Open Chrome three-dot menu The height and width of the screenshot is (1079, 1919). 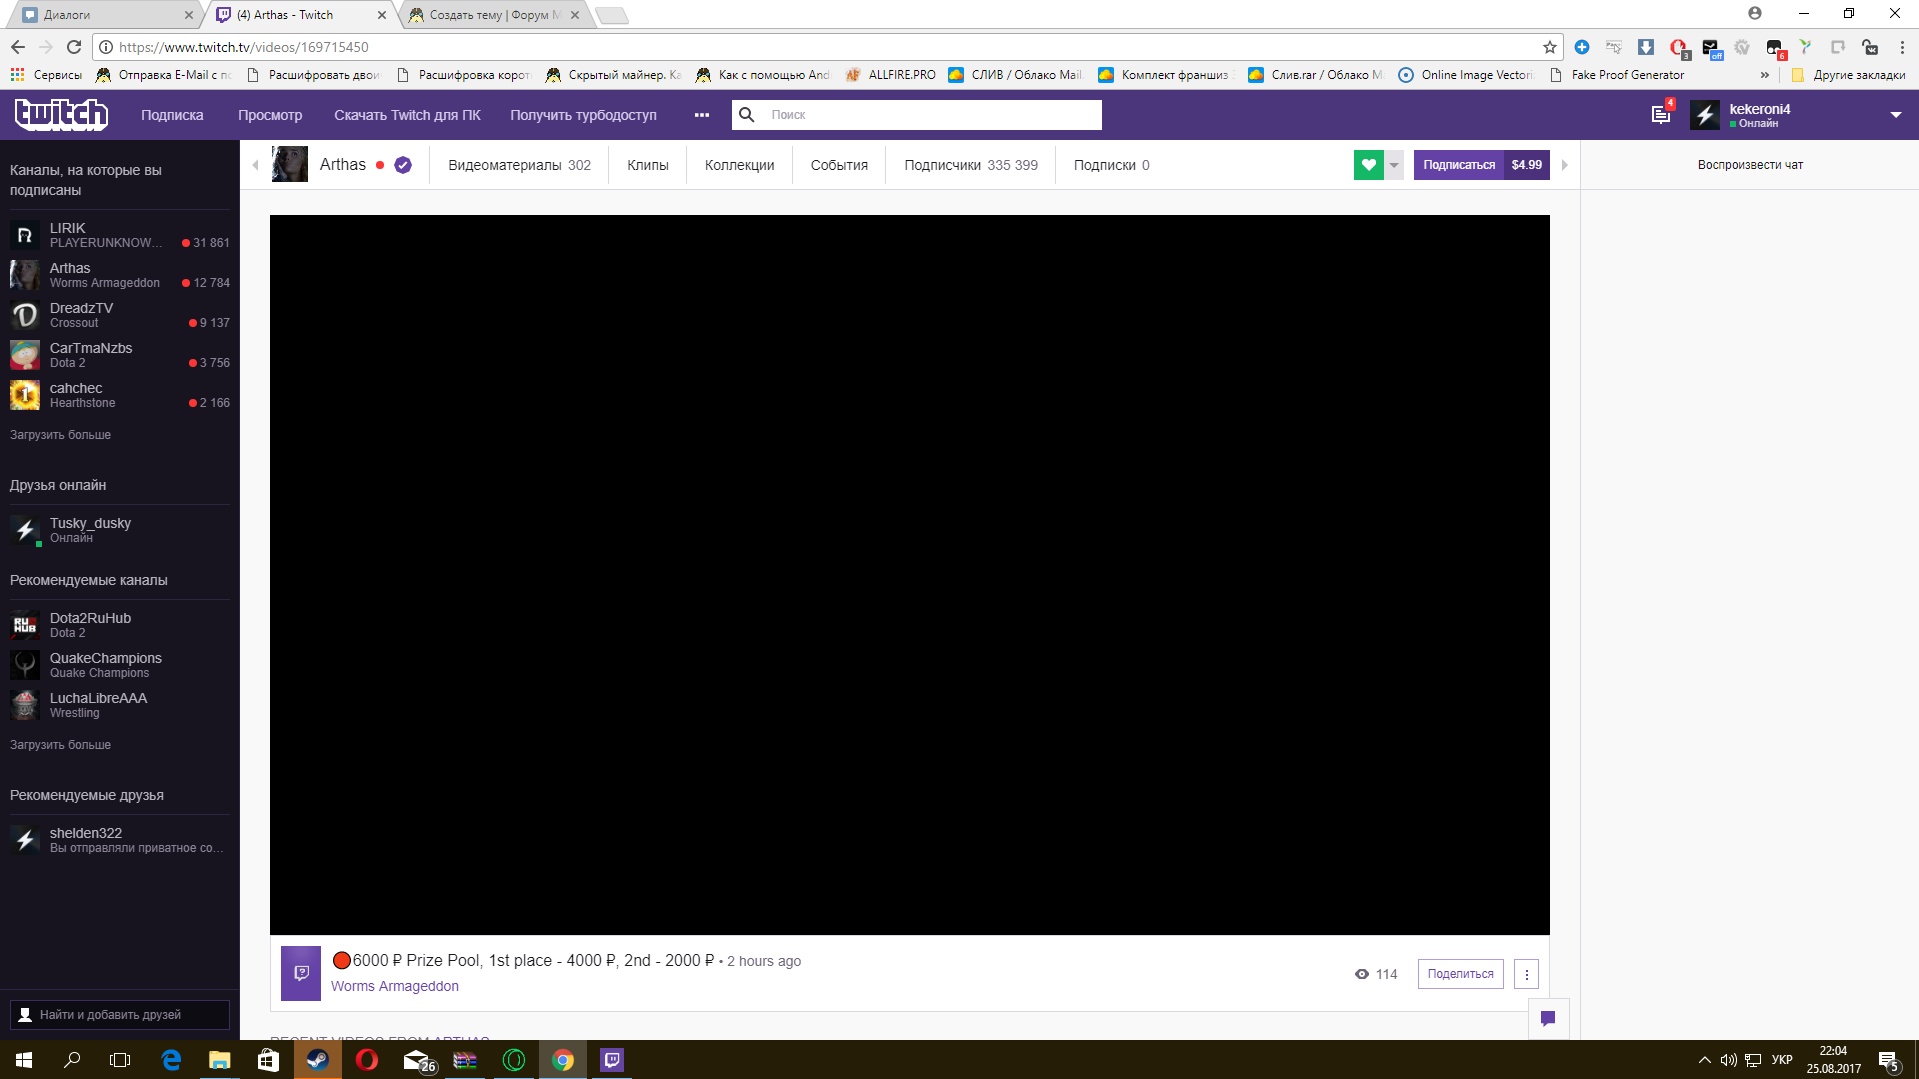[x=1902, y=47]
